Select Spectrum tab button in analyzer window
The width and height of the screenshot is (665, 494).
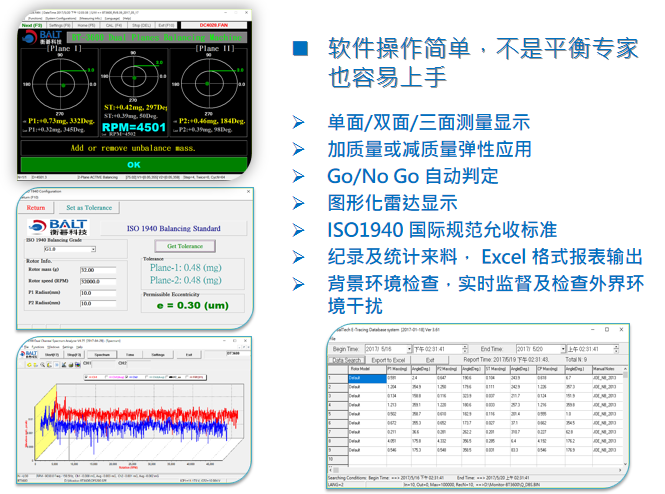(x=102, y=354)
